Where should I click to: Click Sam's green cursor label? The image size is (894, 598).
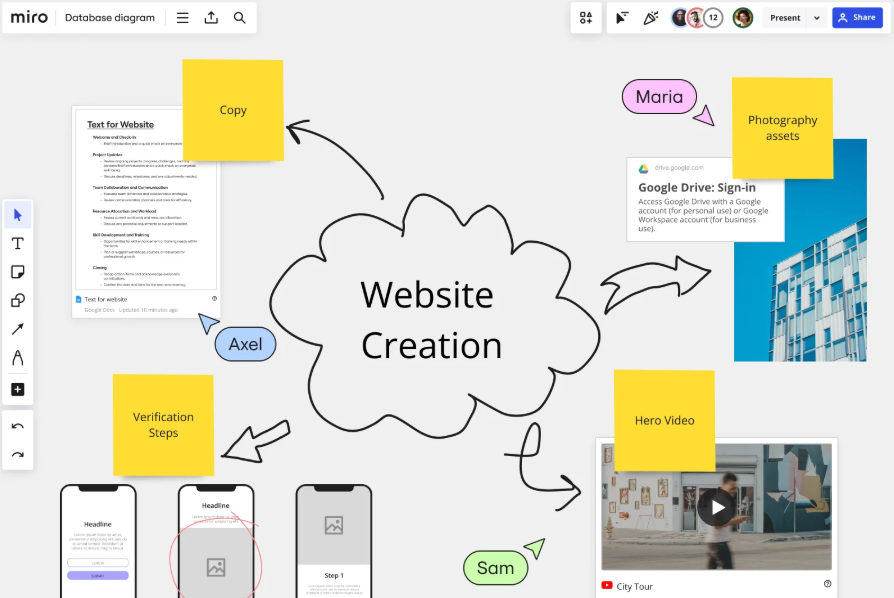point(495,568)
